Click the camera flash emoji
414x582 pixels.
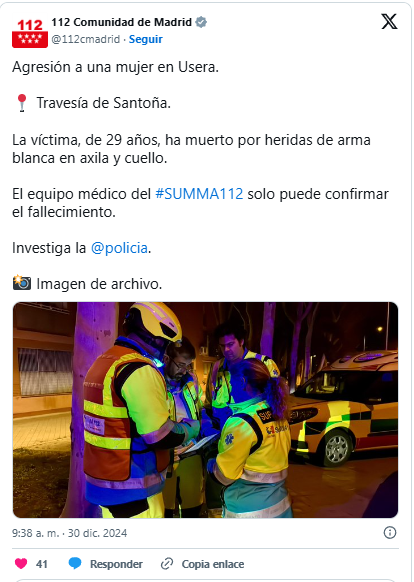[22, 283]
